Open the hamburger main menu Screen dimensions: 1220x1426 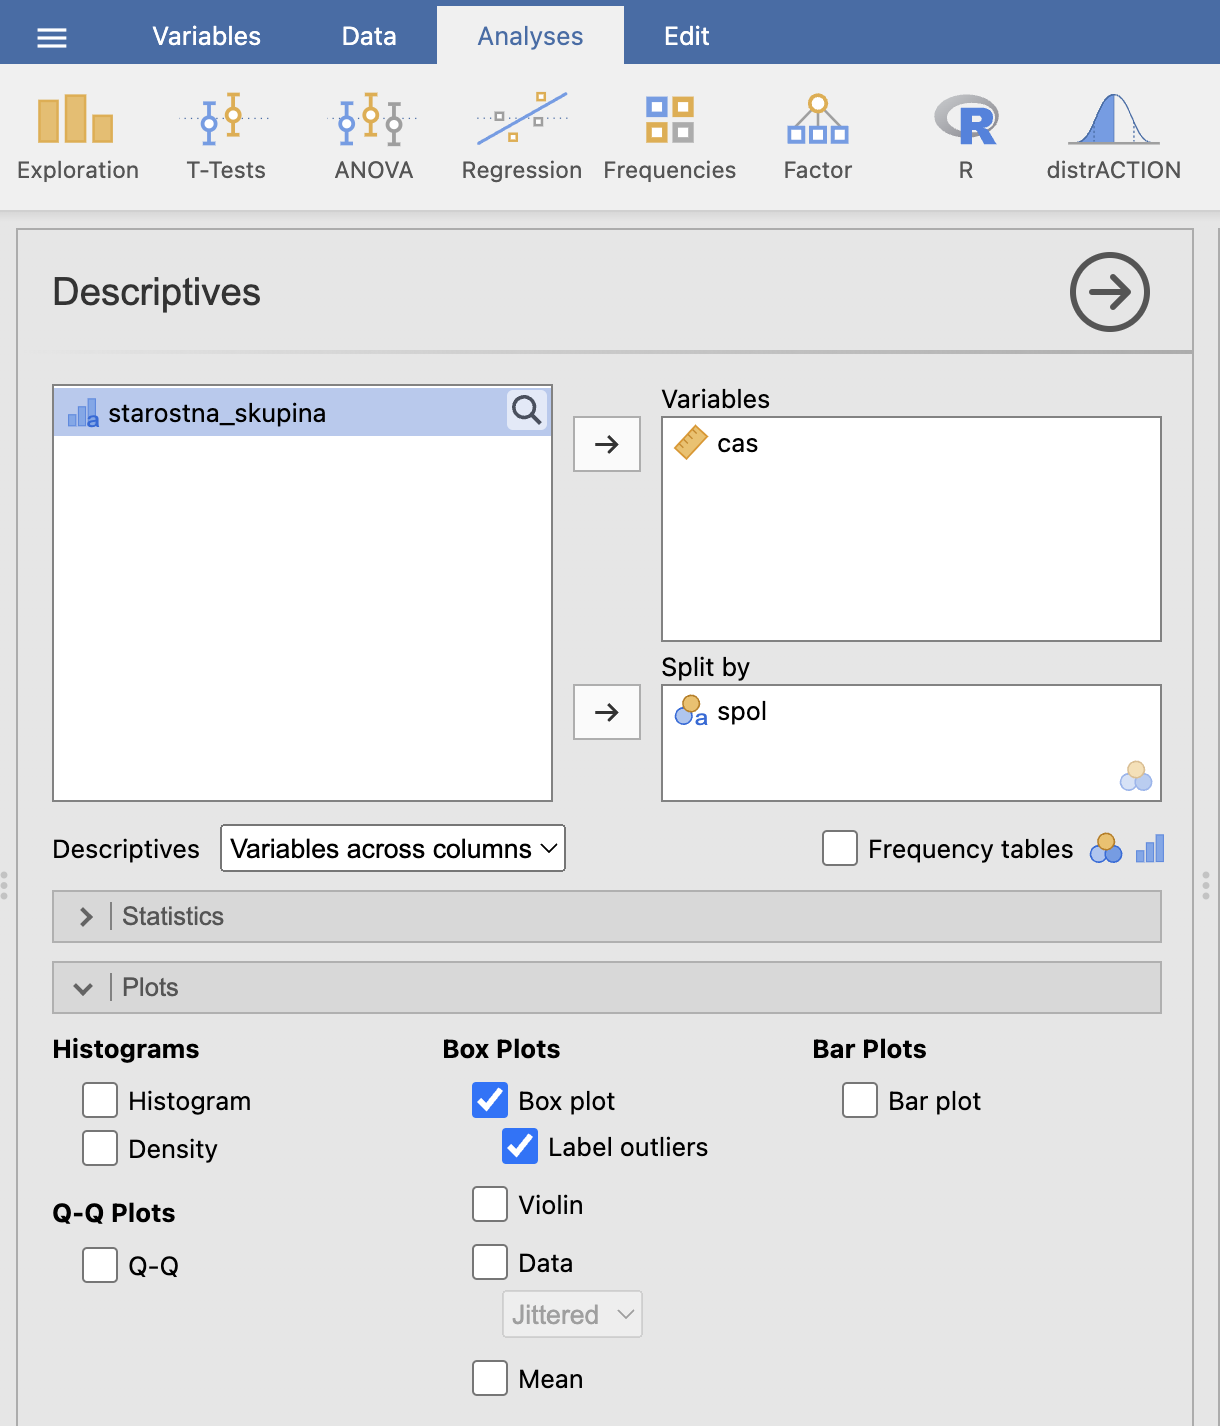[52, 37]
